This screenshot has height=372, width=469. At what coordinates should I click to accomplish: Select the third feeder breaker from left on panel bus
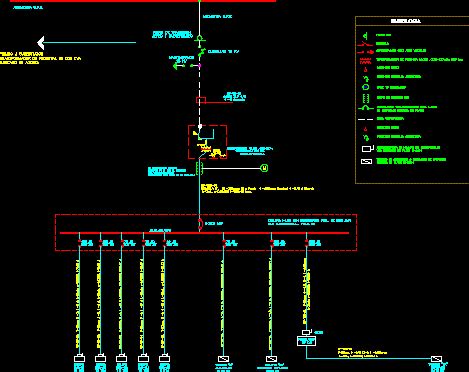pyautogui.click(x=122, y=243)
